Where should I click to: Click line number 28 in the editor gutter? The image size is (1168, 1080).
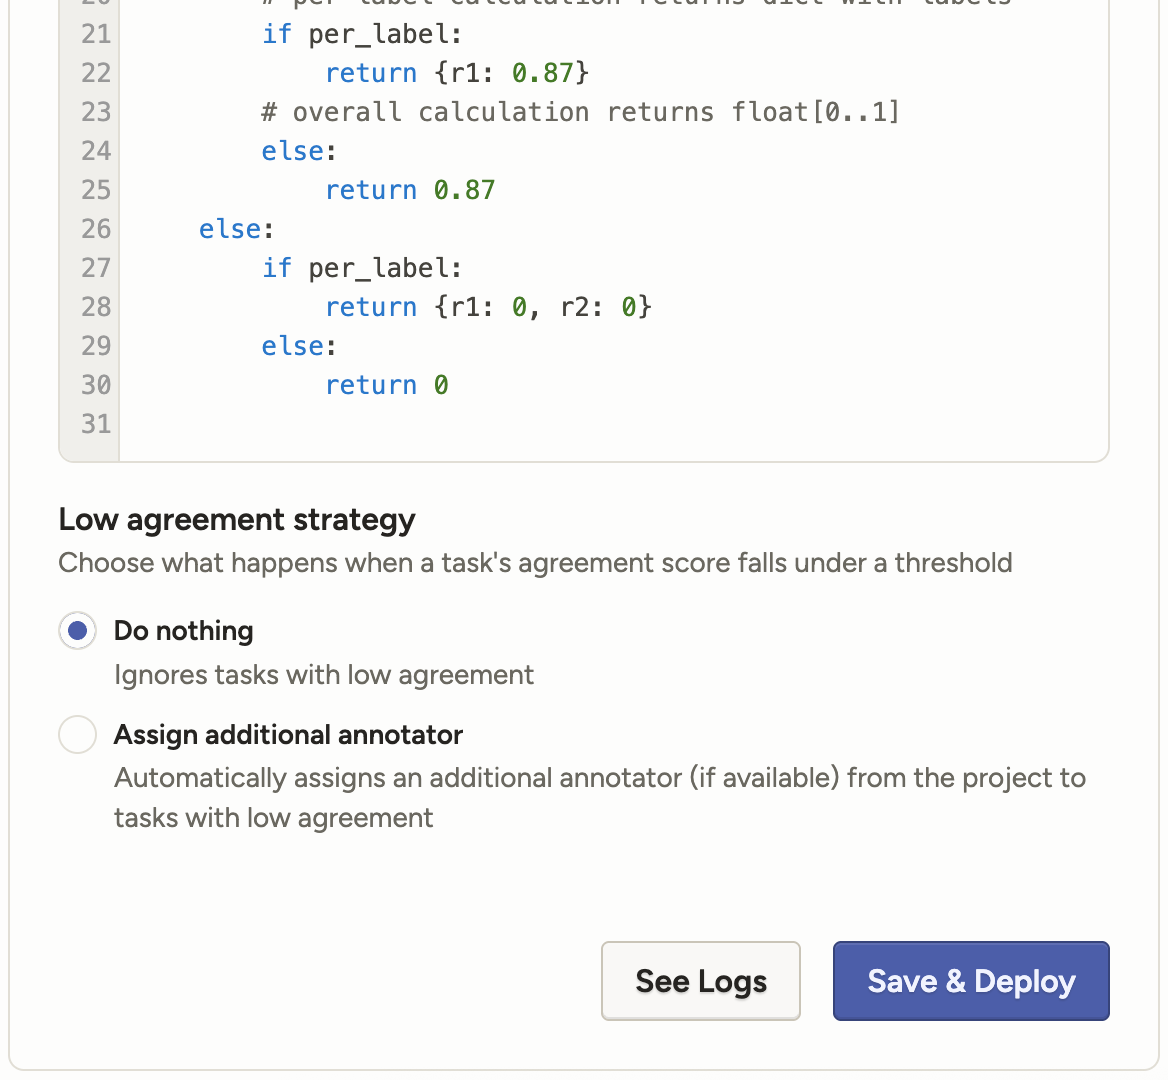click(96, 307)
